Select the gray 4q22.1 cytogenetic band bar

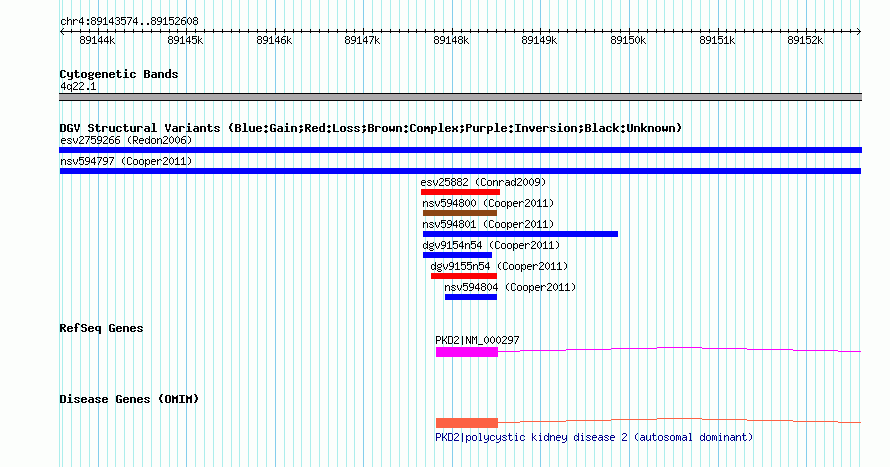pyautogui.click(x=460, y=97)
